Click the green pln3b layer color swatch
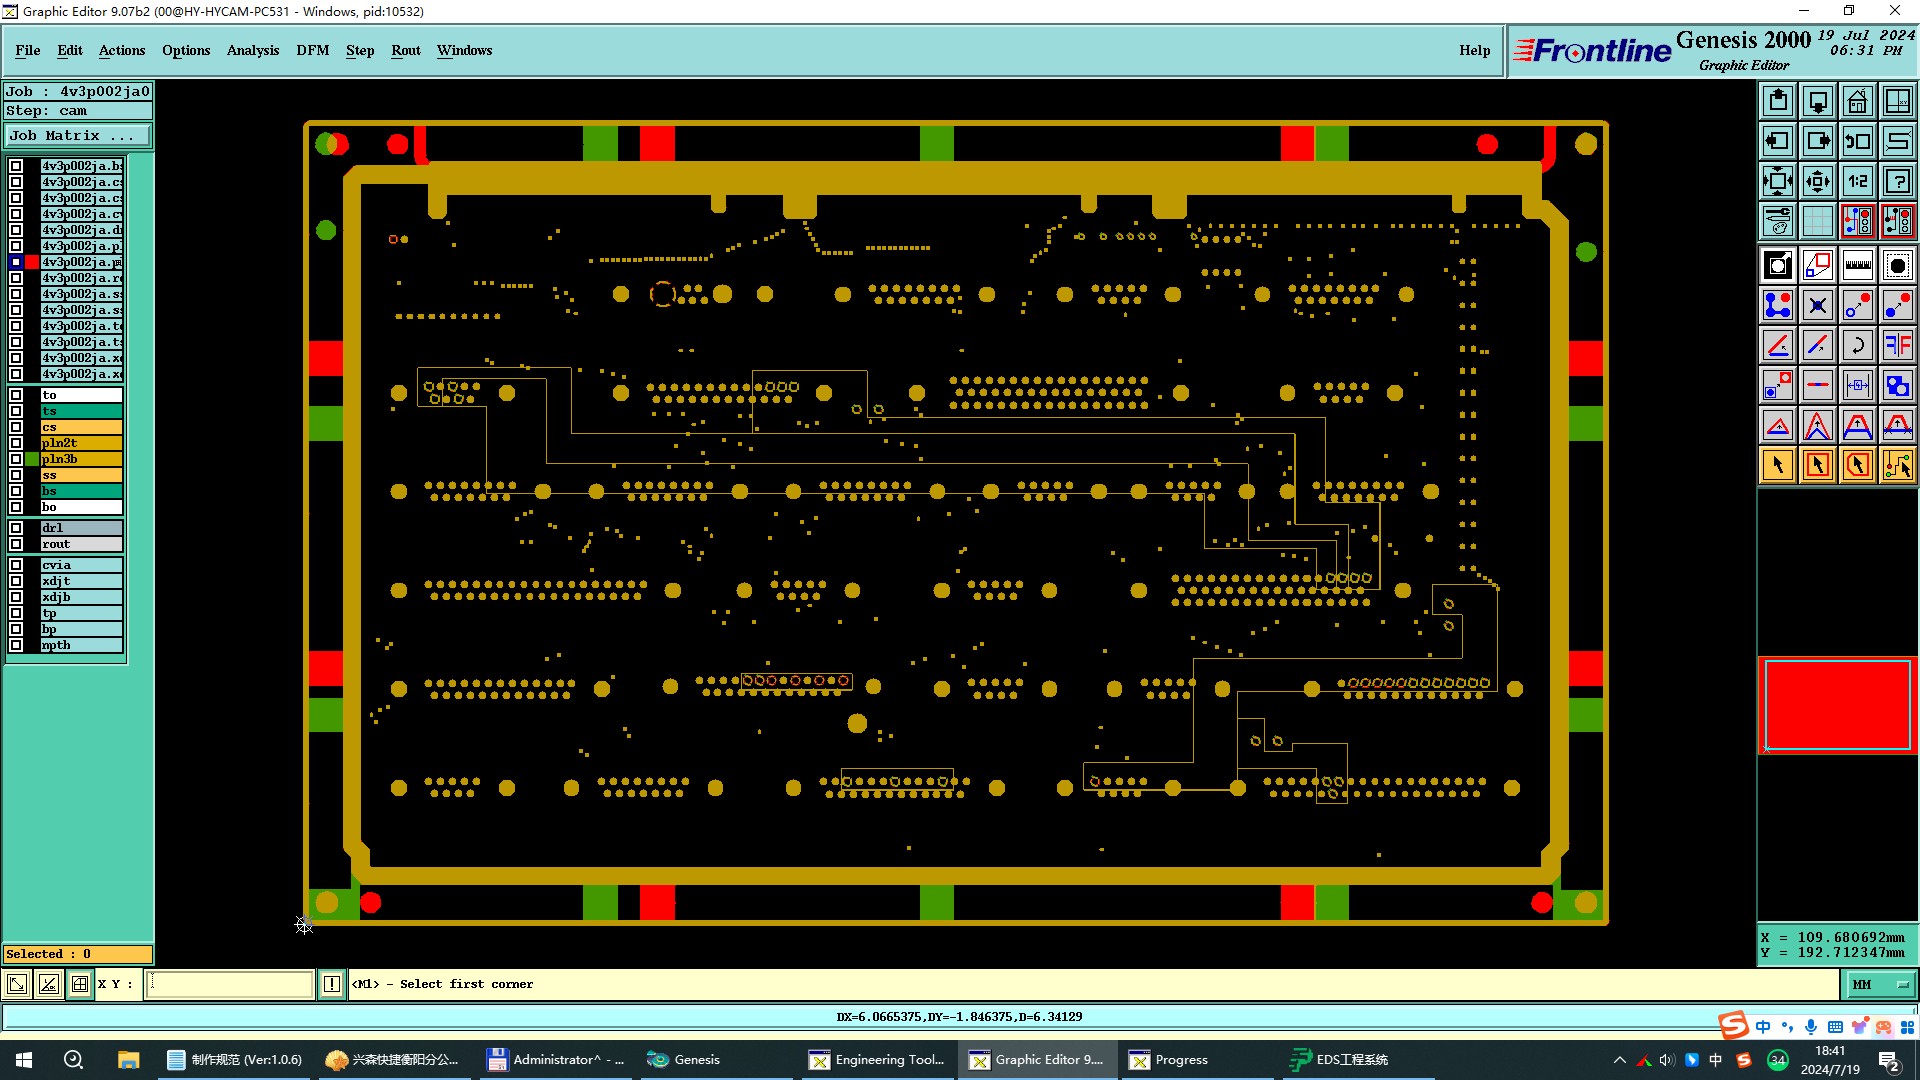The width and height of the screenshot is (1920, 1080). [x=32, y=459]
